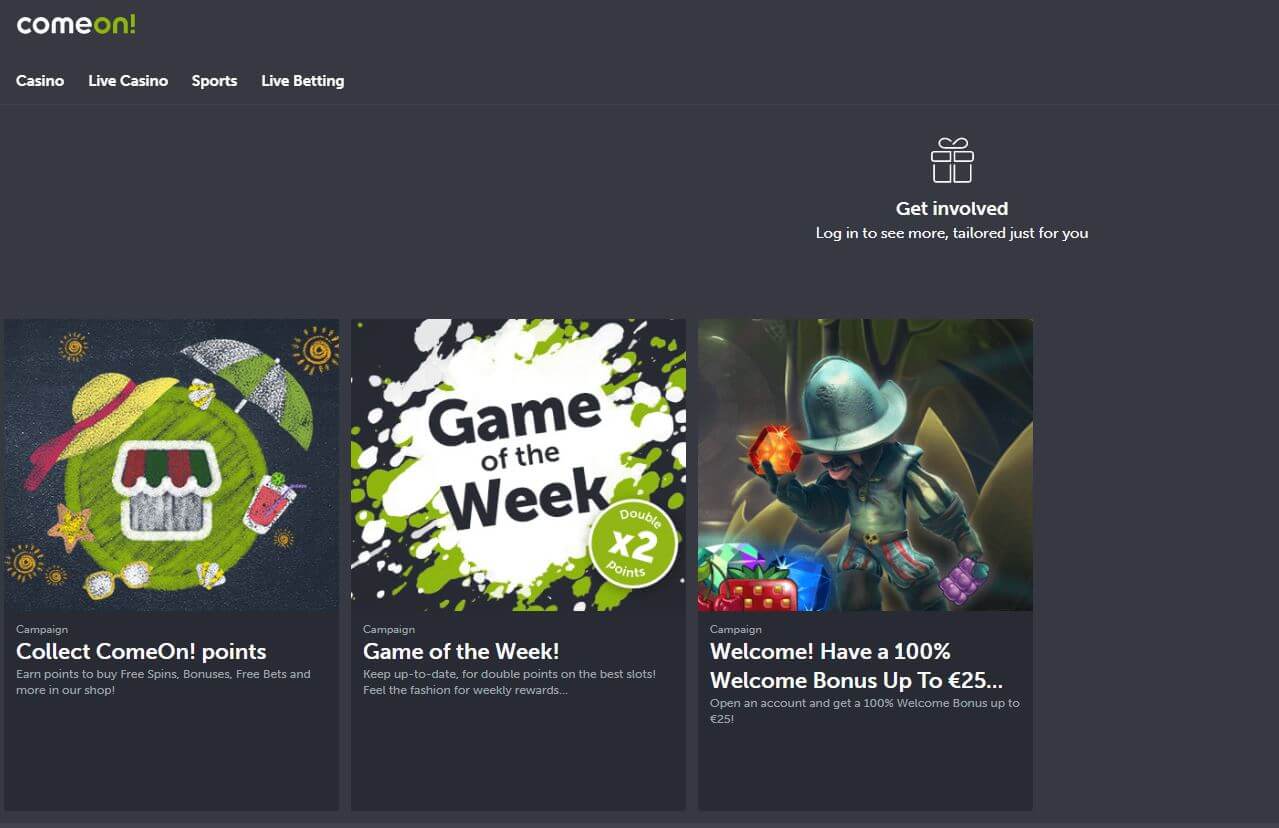Click the red gem held by the explorer
1279x828 pixels.
point(776,451)
